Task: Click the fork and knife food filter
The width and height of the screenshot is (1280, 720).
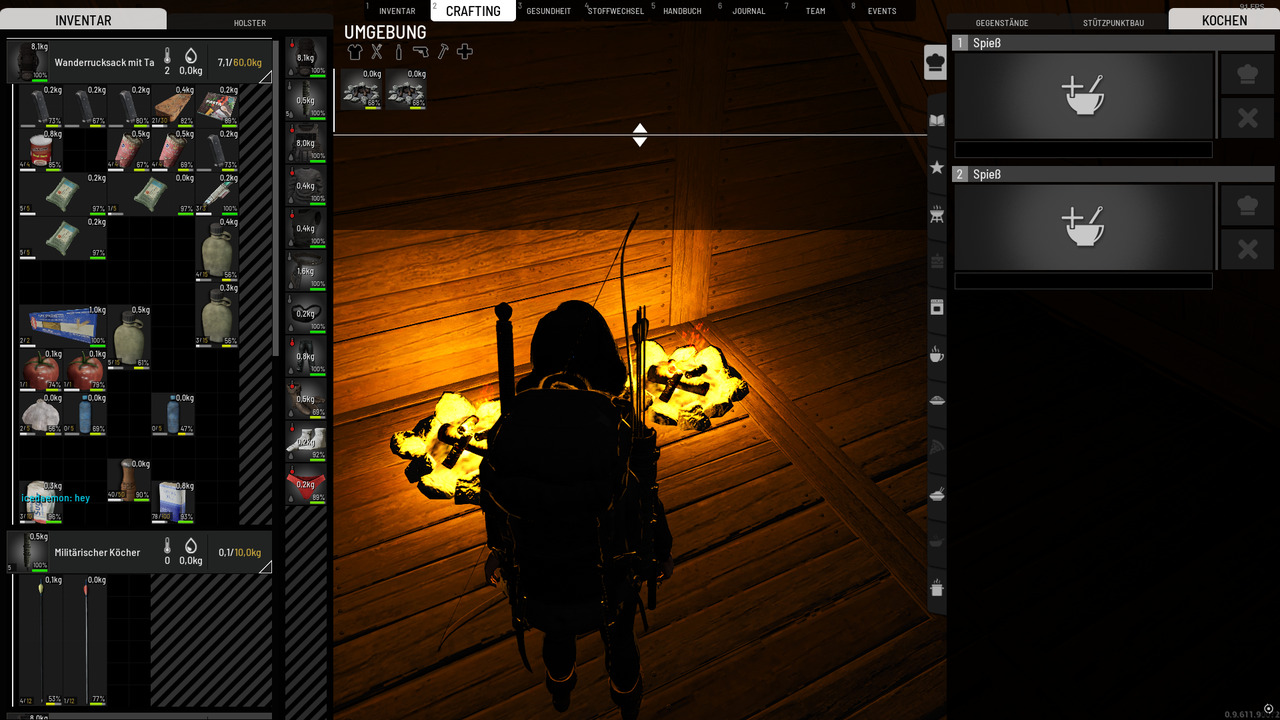Action: click(377, 52)
